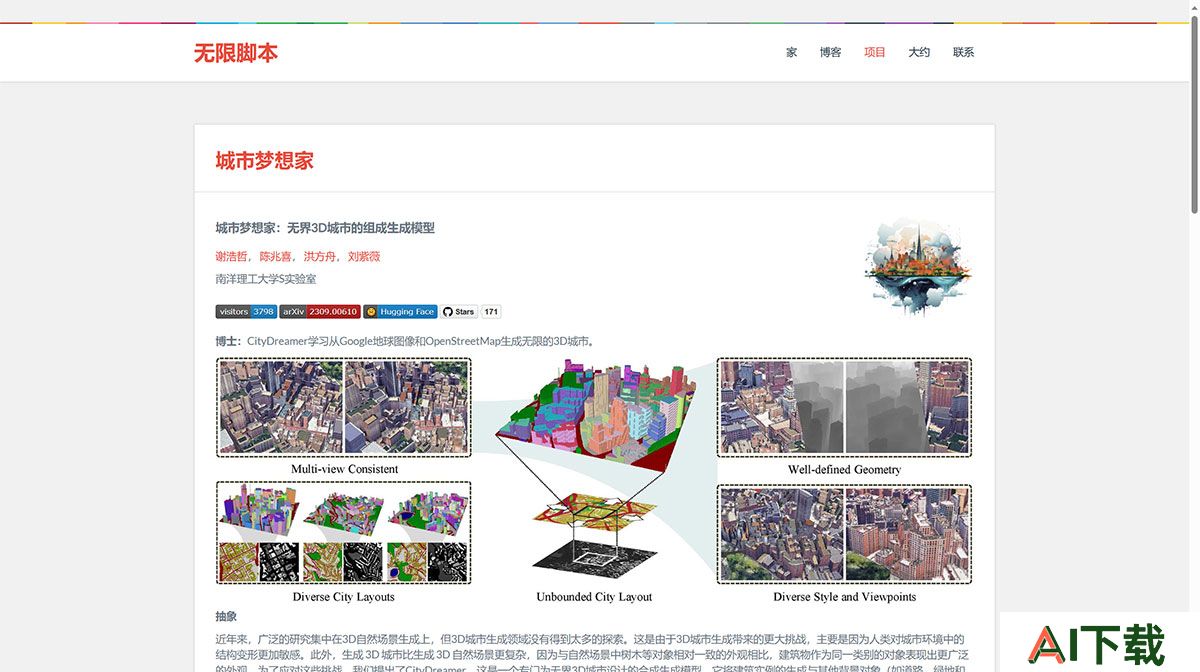Click the 城市梦想家:无界3D城市的组成生成模型 subtitle
The image size is (1200, 672).
(325, 228)
